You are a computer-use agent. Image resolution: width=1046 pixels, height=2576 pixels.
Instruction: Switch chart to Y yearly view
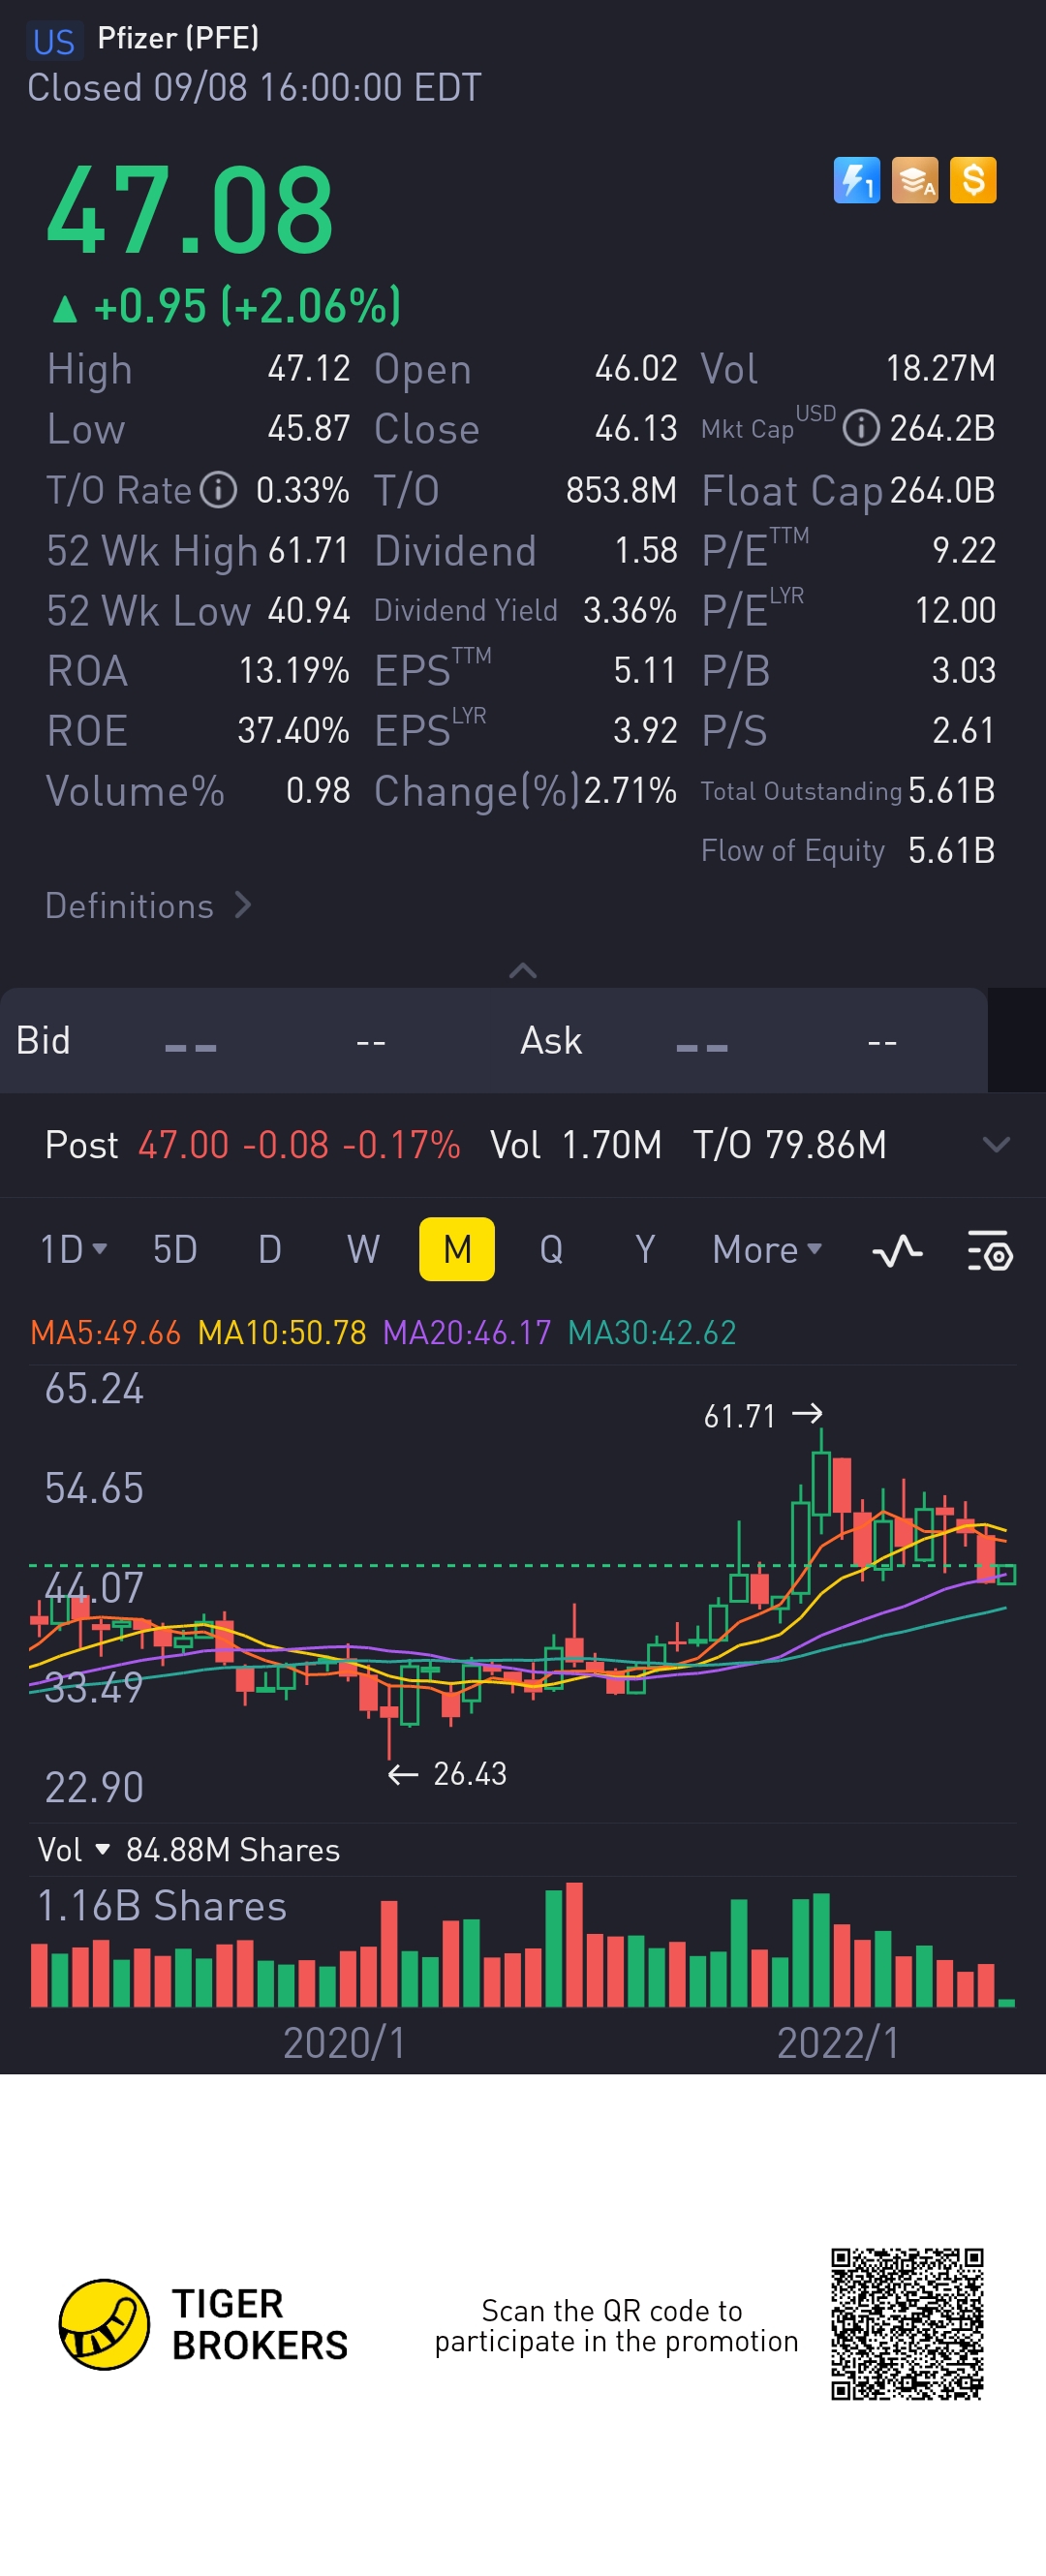(x=645, y=1250)
